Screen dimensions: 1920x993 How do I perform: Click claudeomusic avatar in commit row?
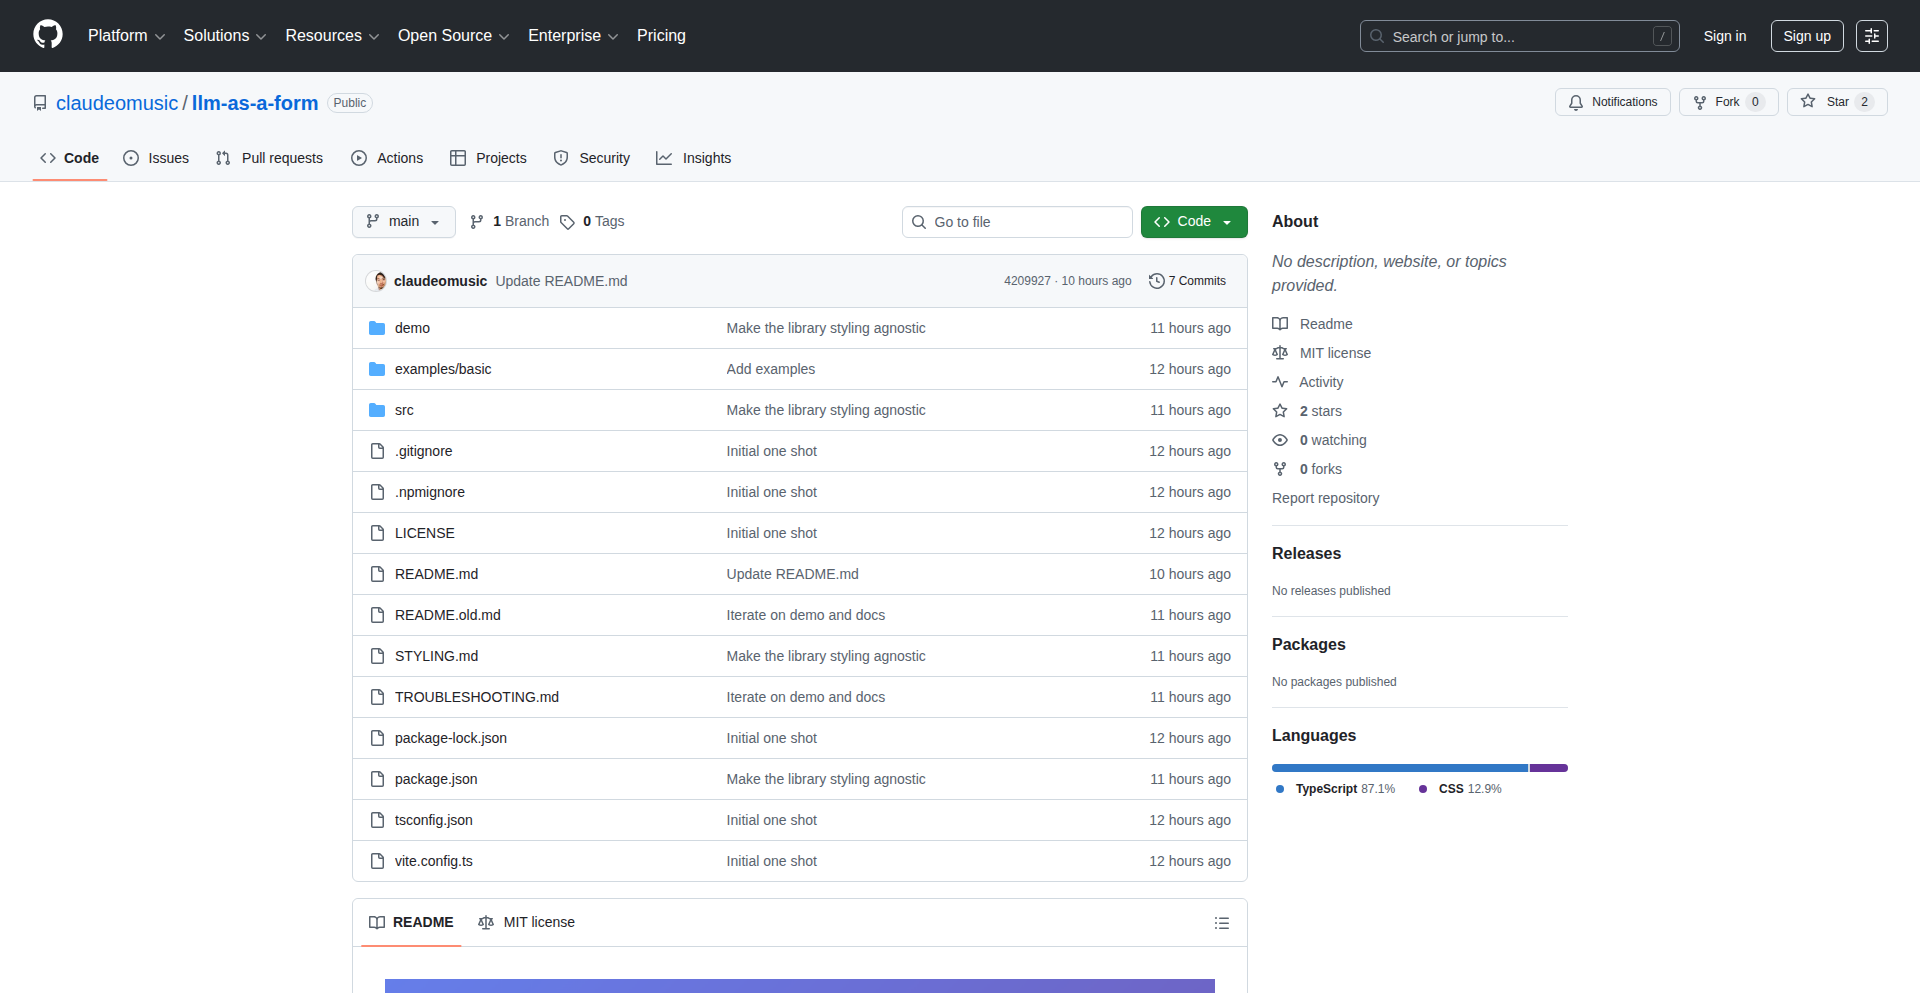pos(378,281)
